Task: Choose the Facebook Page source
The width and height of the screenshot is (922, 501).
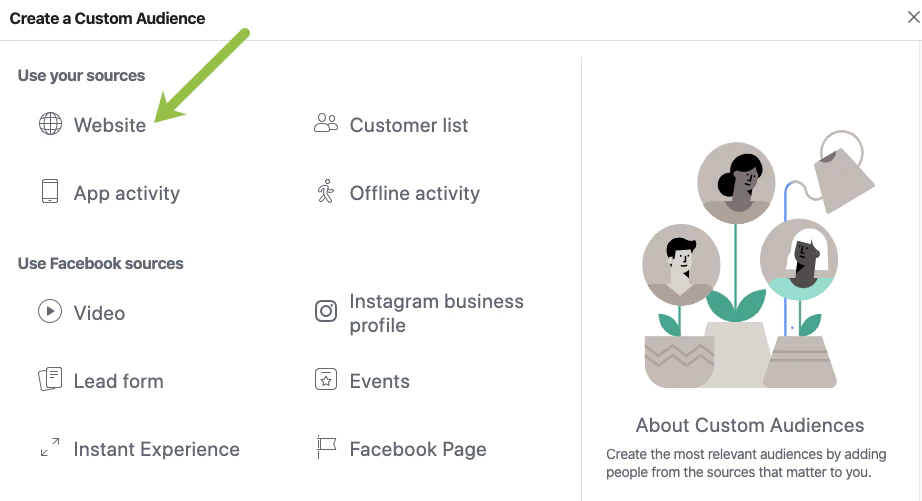Action: tap(418, 449)
